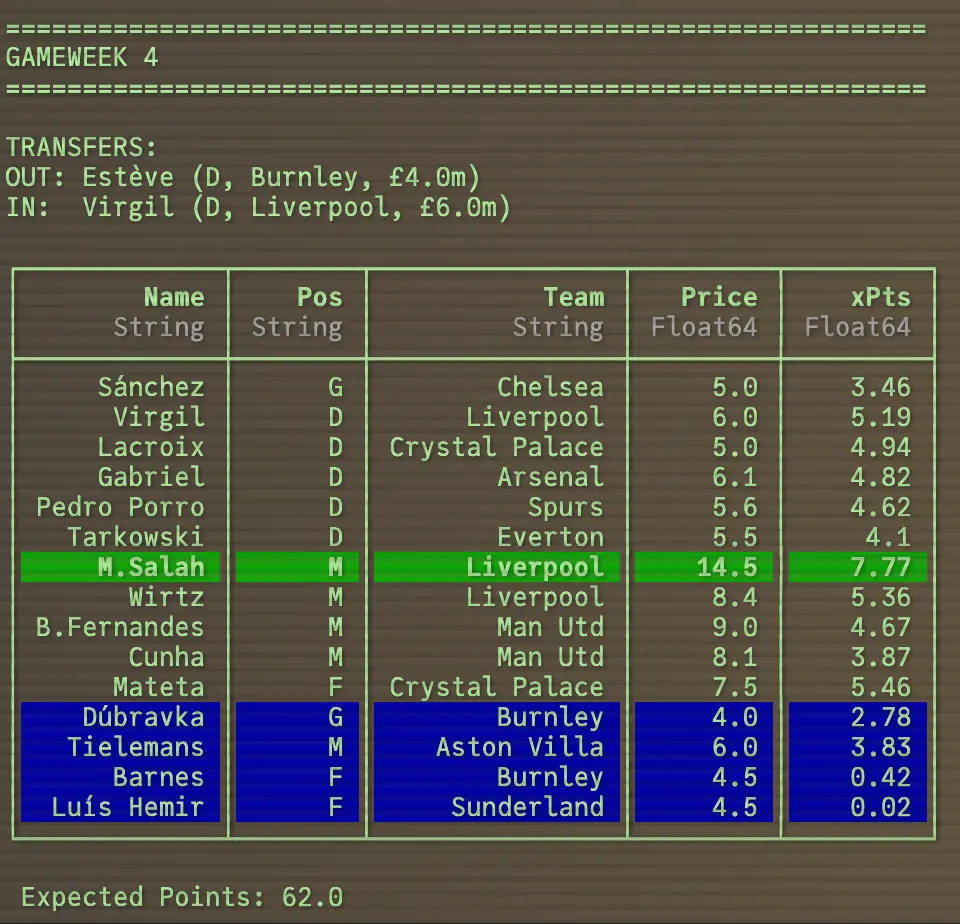Click the Pos column header
This screenshot has height=924, width=960.
(320, 297)
